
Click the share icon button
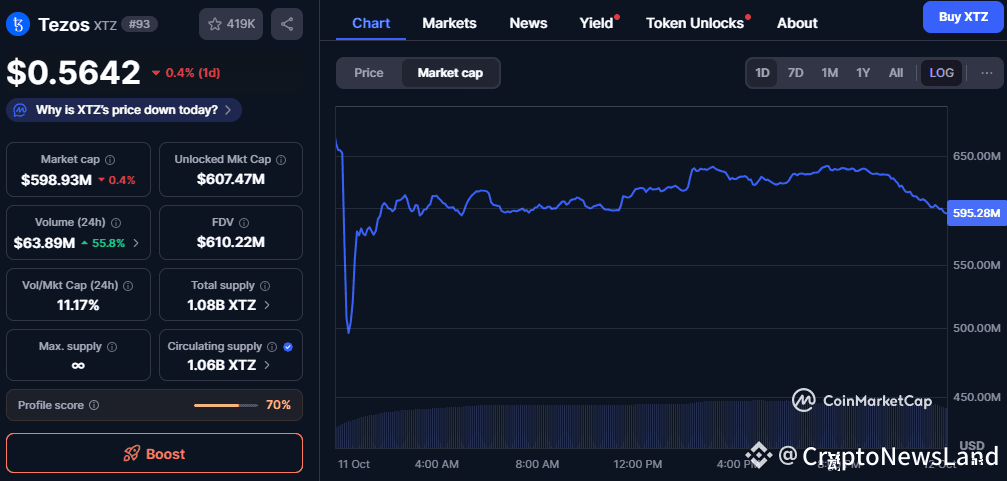287,24
